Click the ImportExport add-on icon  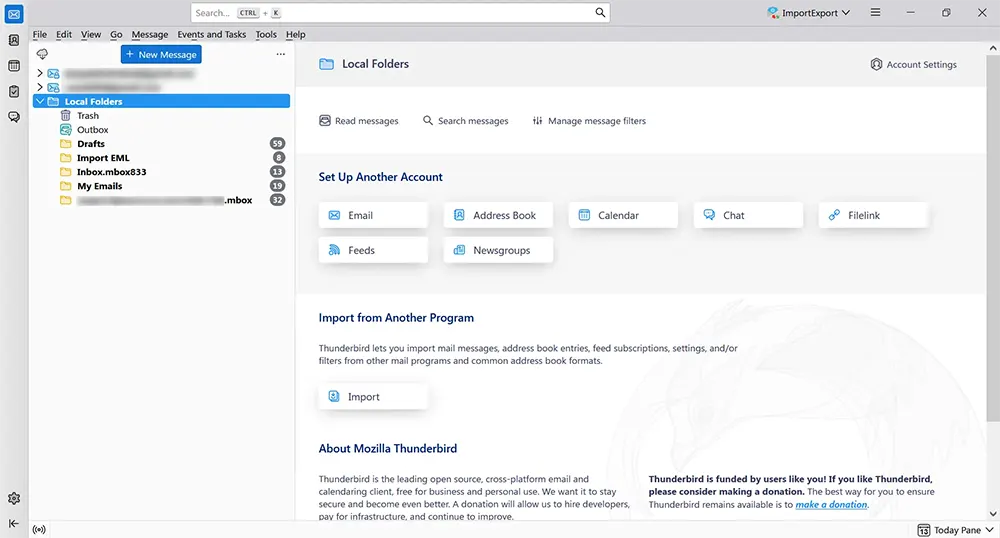click(773, 13)
